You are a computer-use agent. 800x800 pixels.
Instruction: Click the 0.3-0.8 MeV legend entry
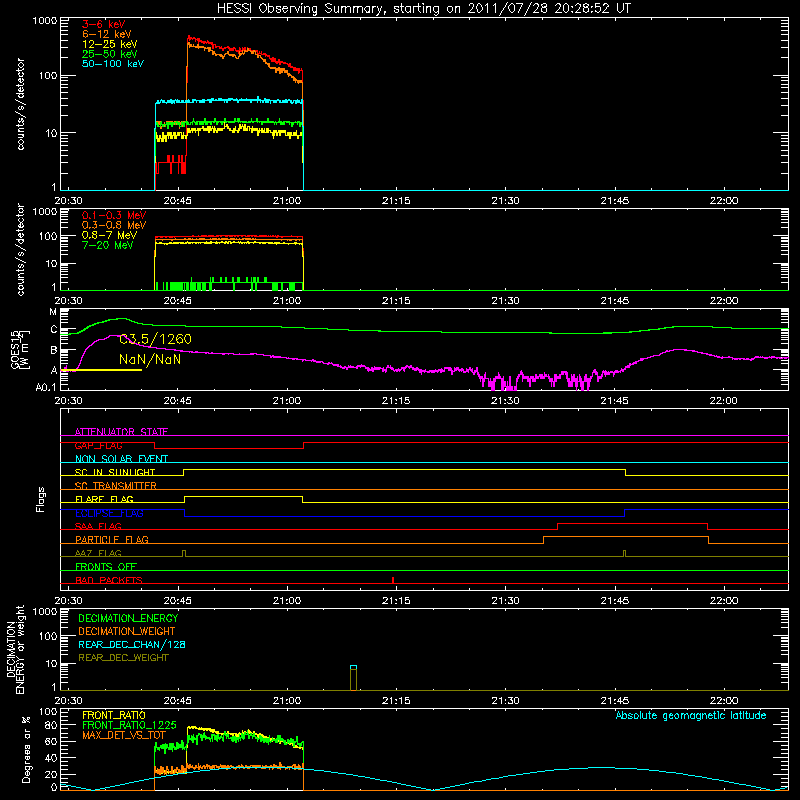click(x=114, y=225)
